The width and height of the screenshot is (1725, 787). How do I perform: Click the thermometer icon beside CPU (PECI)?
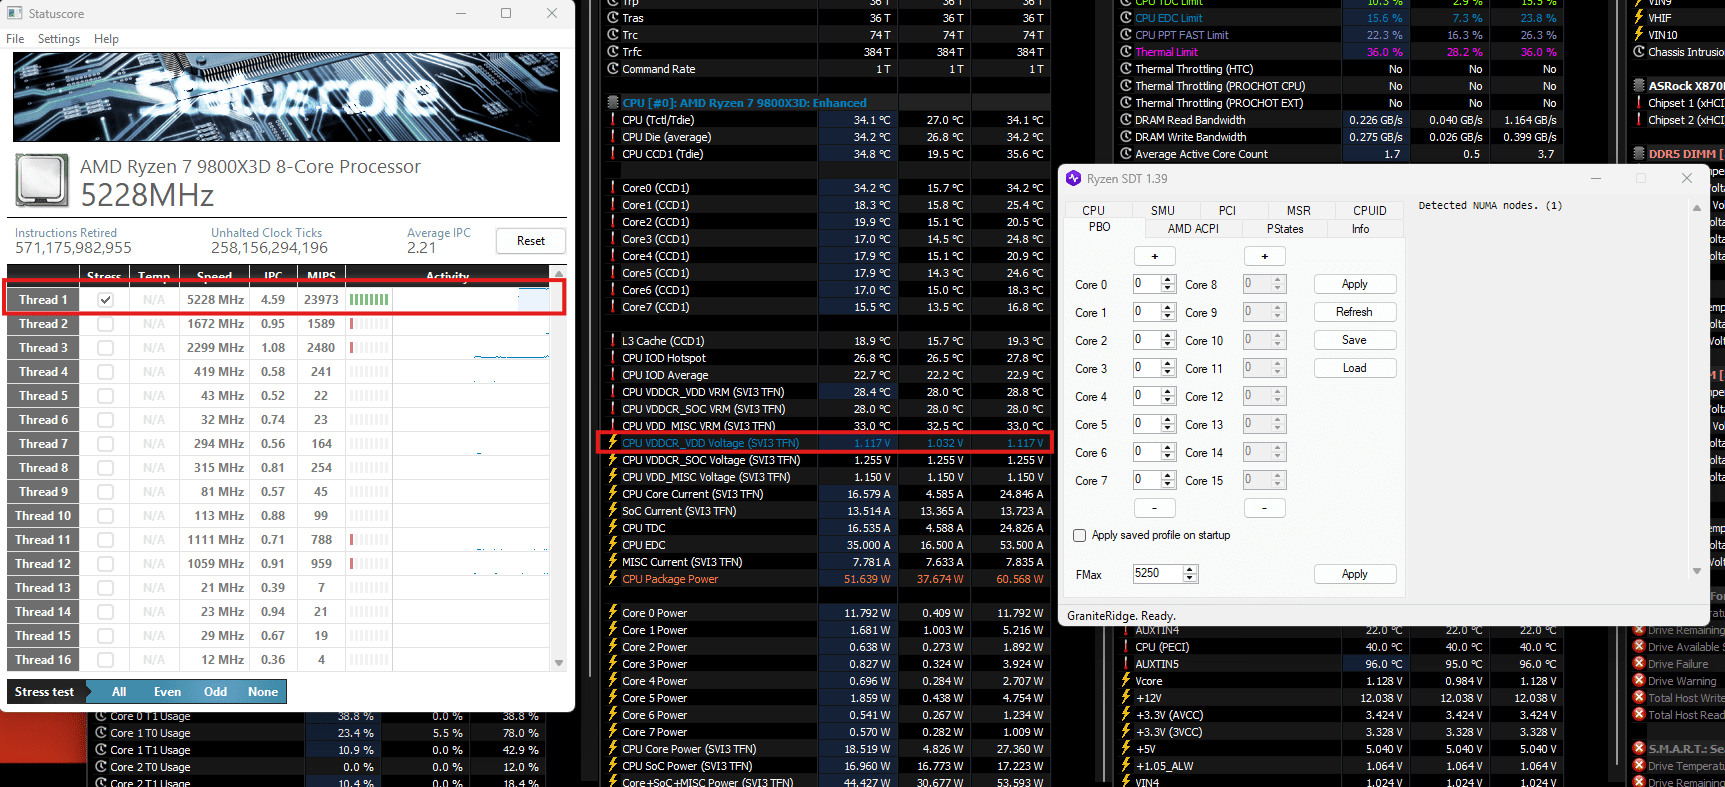(x=1126, y=647)
